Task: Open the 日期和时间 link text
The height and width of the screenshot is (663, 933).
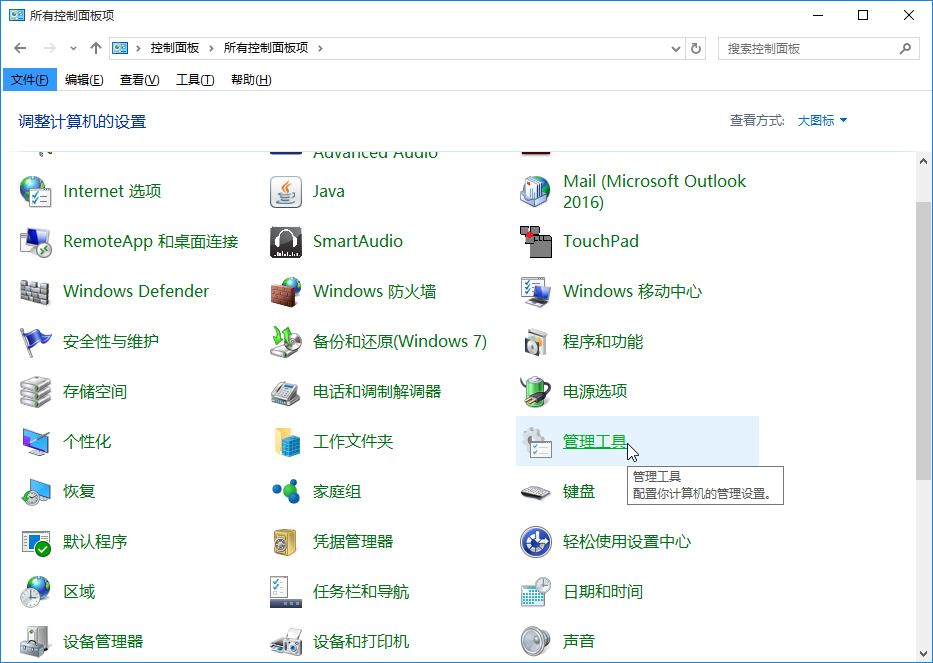Action: (603, 592)
